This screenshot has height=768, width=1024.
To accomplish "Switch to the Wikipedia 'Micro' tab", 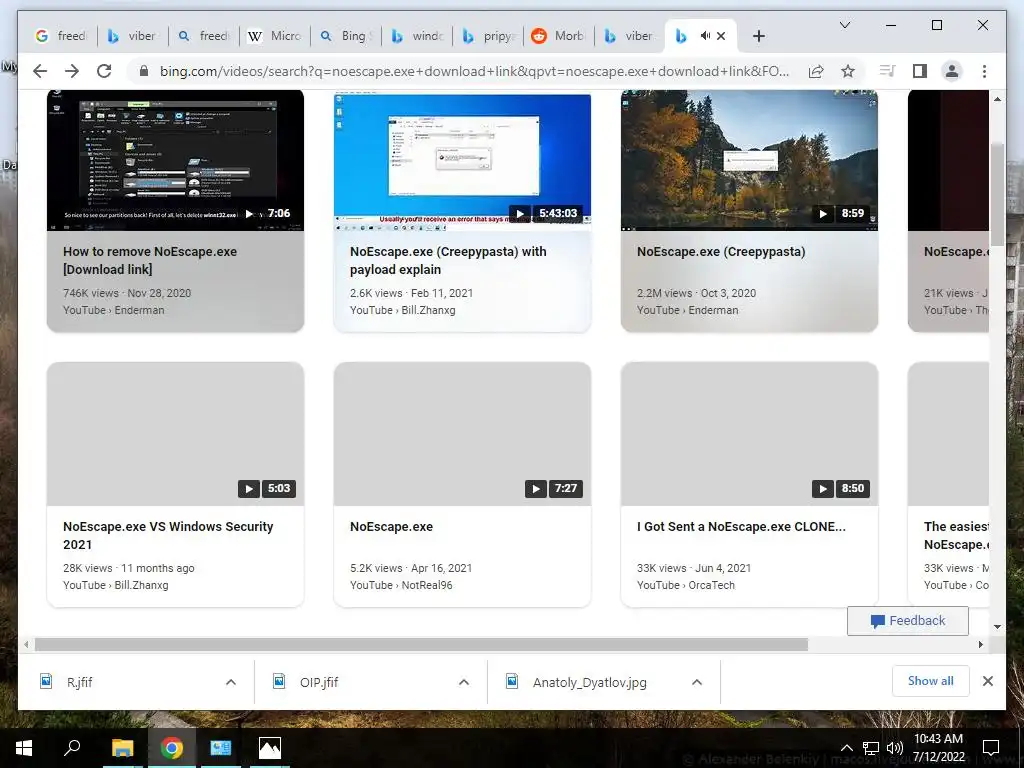I will (x=275, y=36).
